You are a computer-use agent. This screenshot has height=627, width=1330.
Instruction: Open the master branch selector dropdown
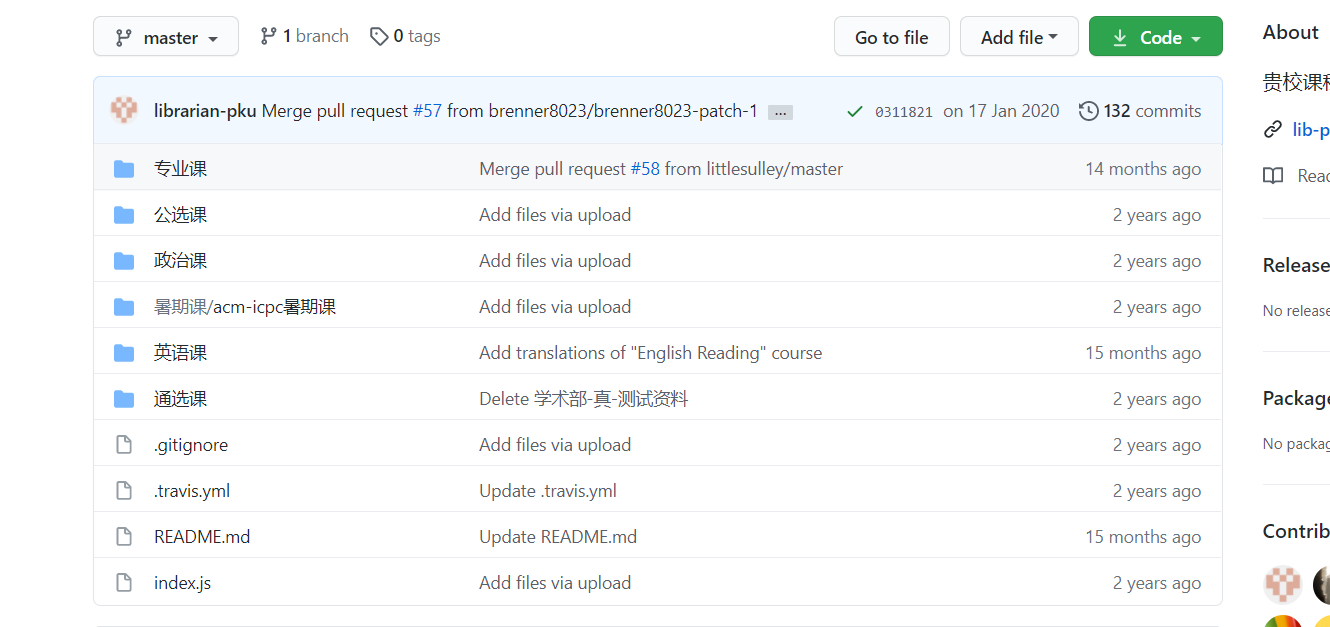tap(166, 35)
